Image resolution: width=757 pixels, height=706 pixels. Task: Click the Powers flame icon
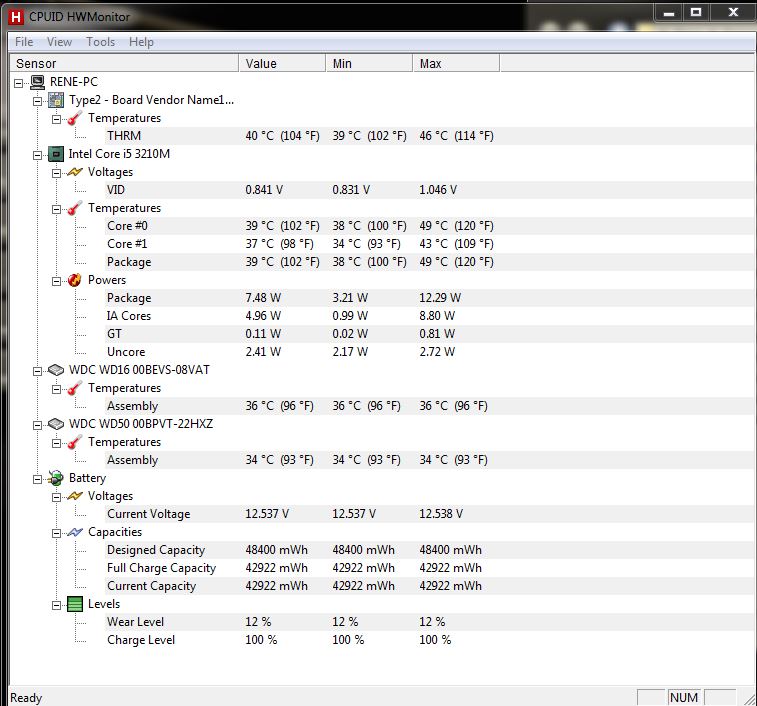point(75,280)
